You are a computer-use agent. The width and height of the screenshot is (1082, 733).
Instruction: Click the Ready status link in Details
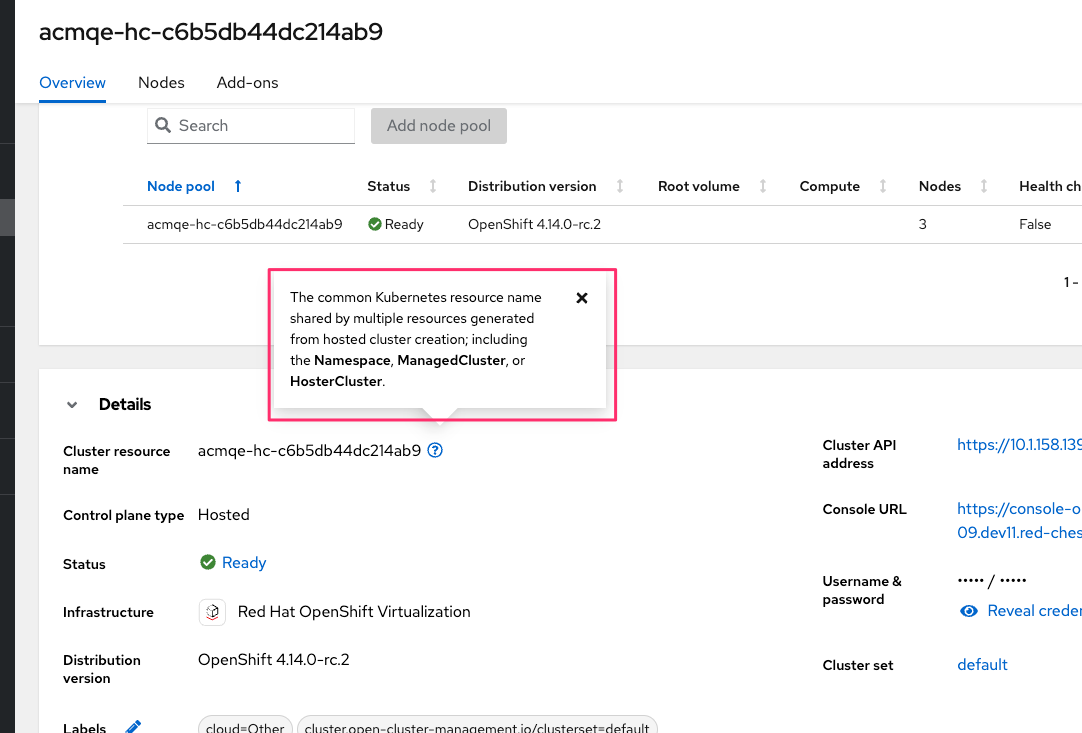pyautogui.click(x=244, y=563)
